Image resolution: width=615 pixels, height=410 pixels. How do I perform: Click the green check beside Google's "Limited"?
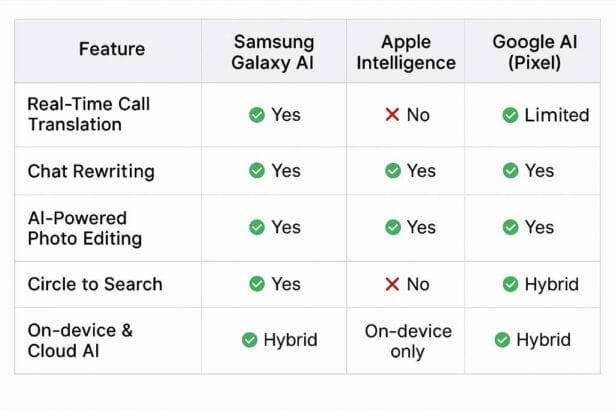[x=510, y=115]
